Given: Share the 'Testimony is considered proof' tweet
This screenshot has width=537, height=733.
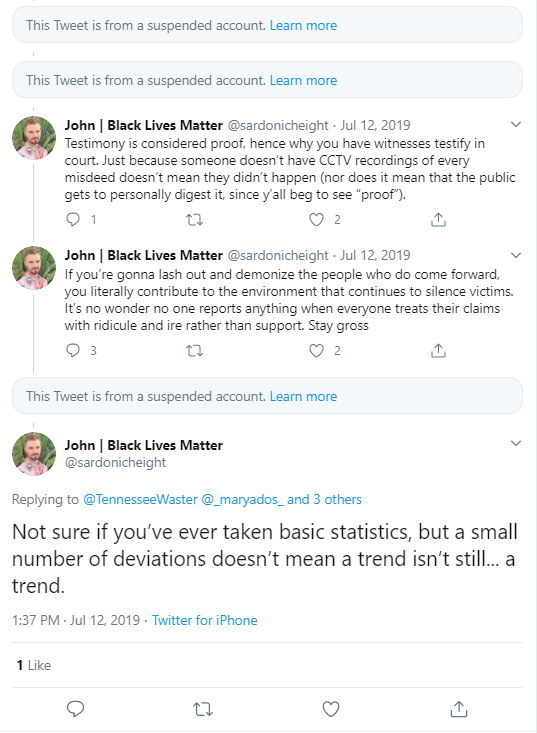Looking at the screenshot, I should tap(438, 219).
